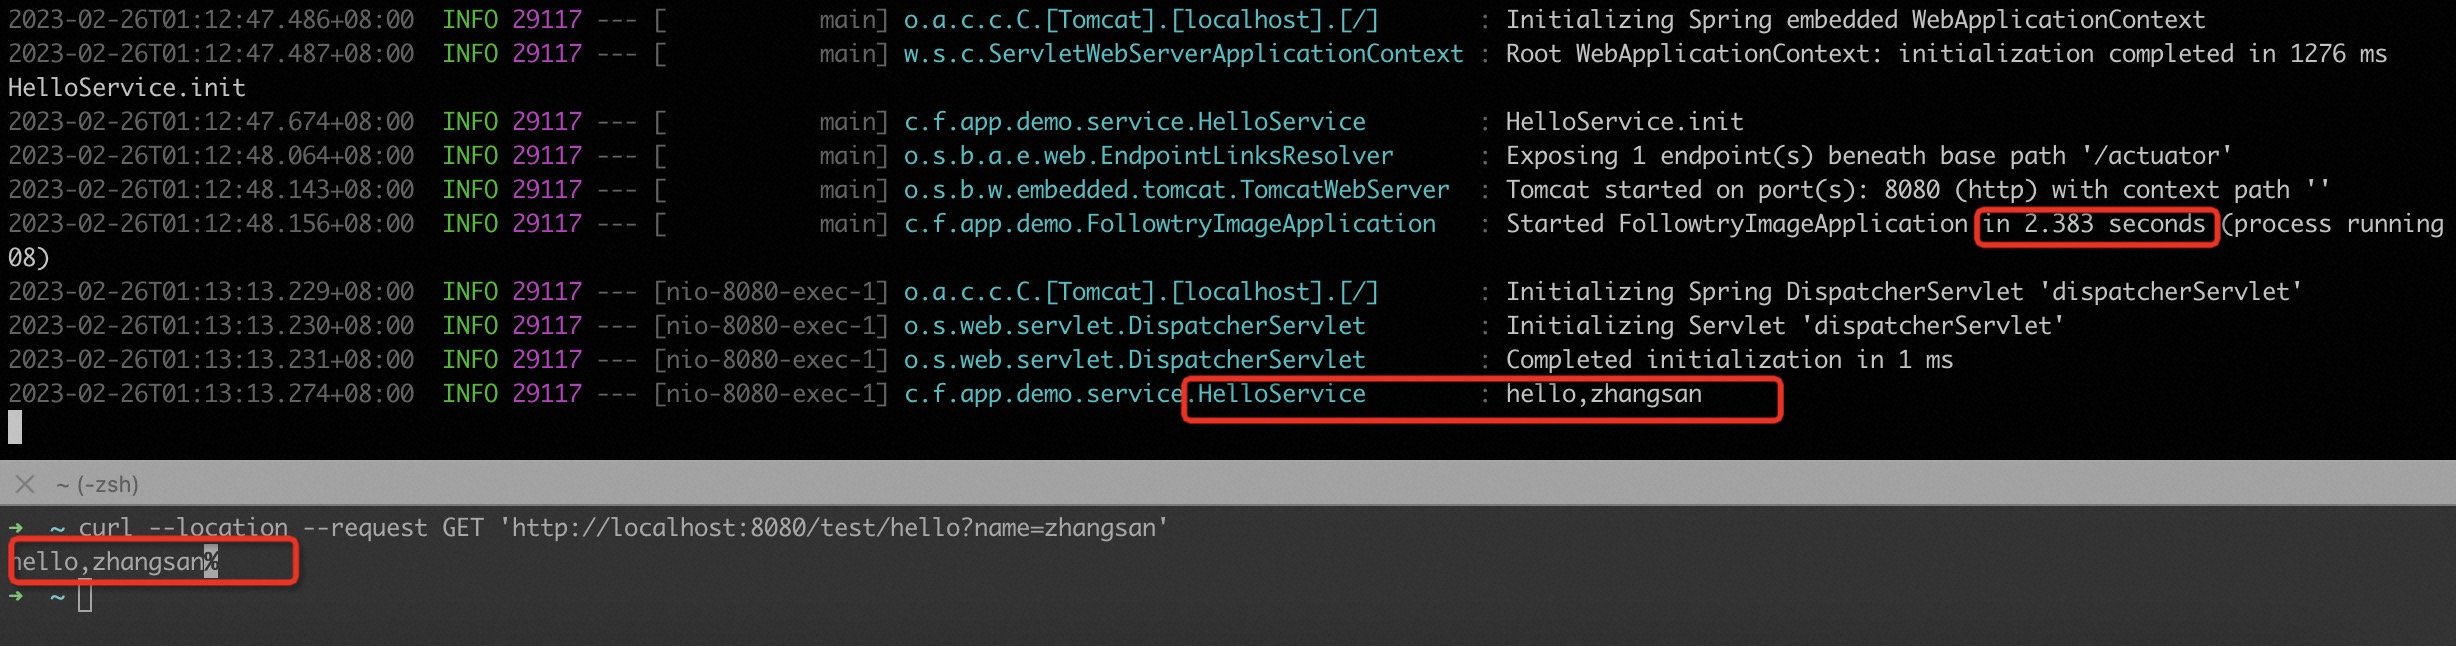Click the solid block cursor in the log pane
This screenshot has height=646, width=2456.
(x=15, y=428)
